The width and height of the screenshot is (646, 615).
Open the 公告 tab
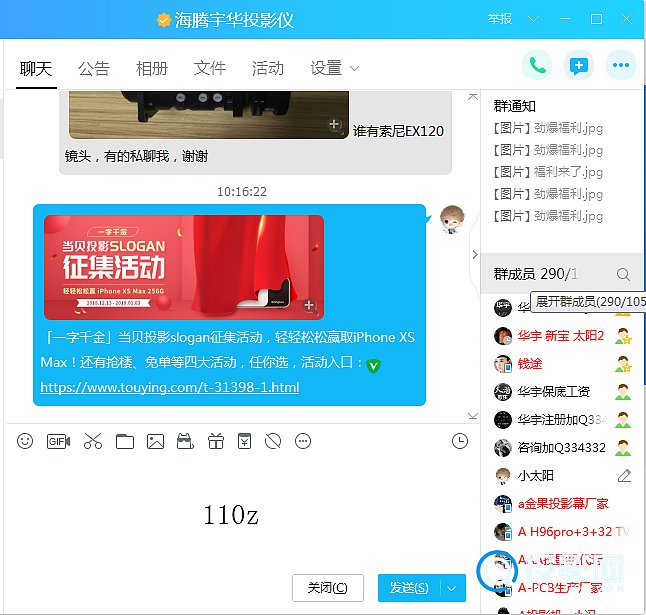pos(94,68)
